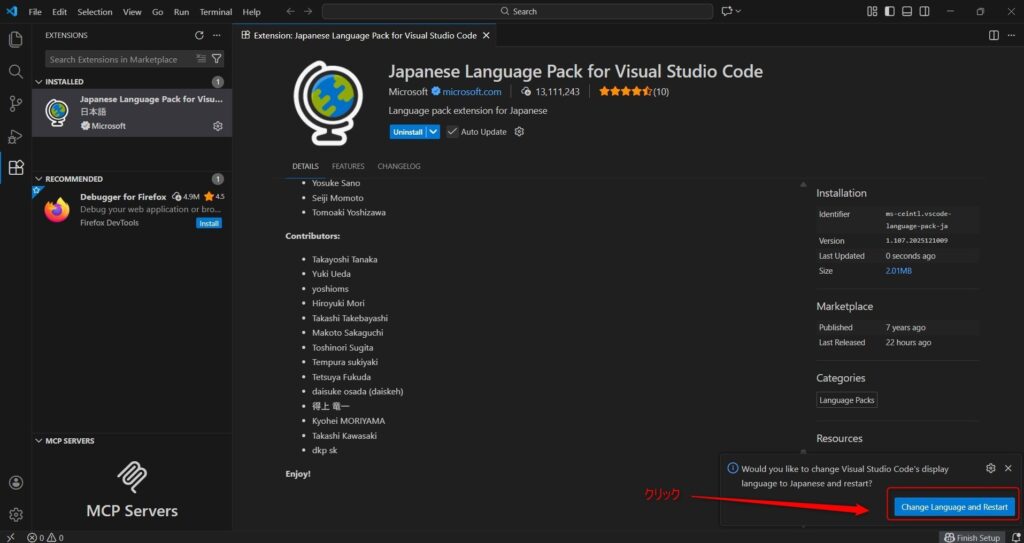Open the 2.01MB size link
1024x543 pixels.
click(899, 271)
